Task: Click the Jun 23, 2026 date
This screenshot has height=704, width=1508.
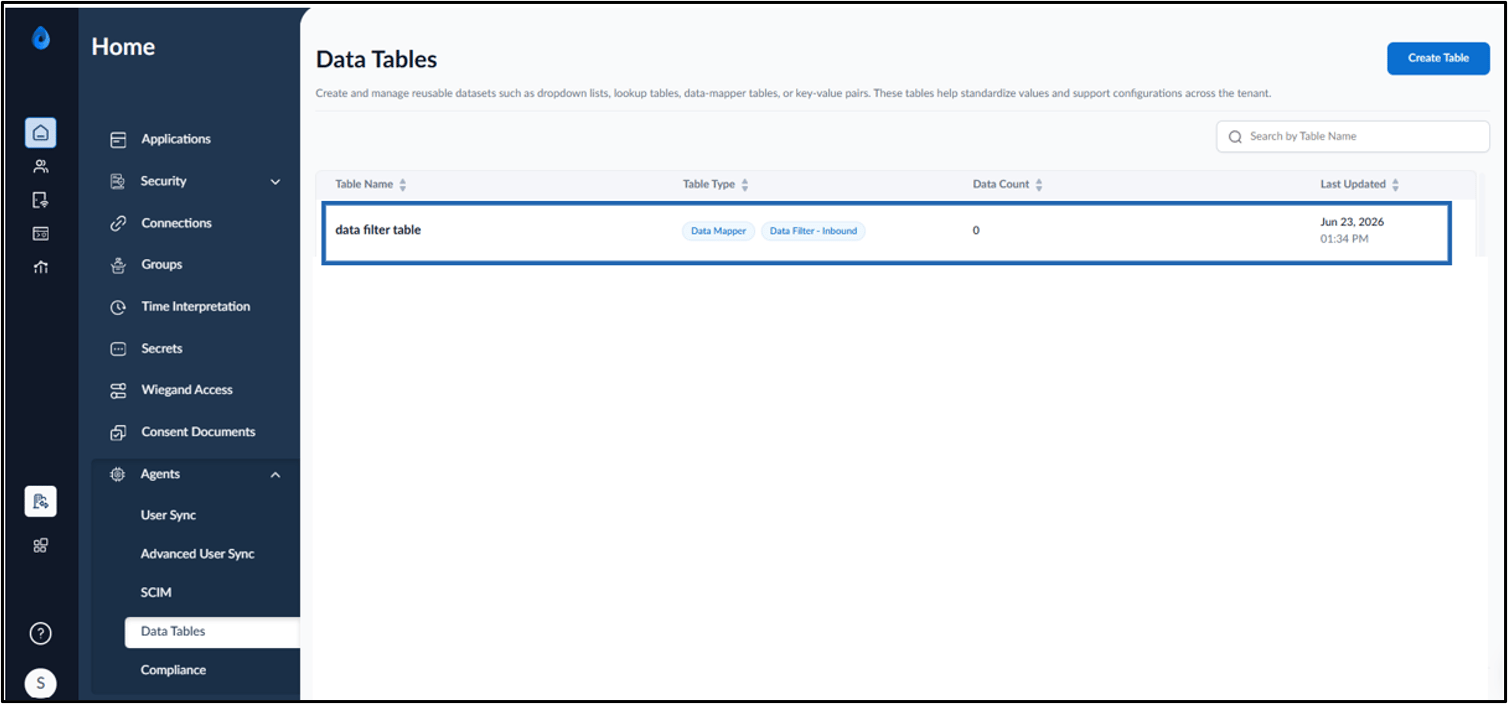Action: tap(1352, 222)
